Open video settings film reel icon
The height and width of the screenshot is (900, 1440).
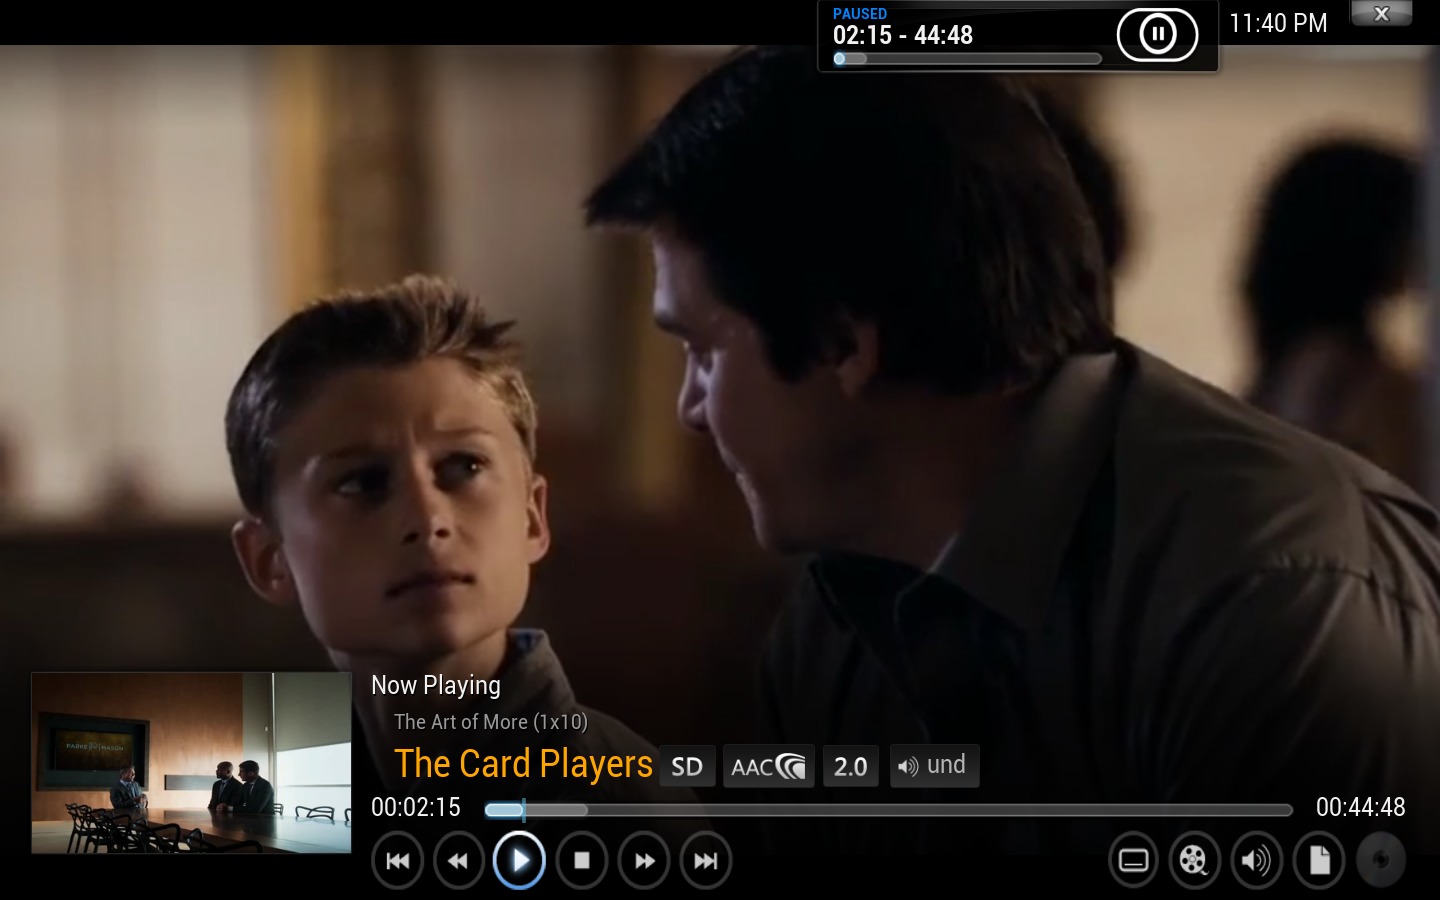[x=1194, y=860]
